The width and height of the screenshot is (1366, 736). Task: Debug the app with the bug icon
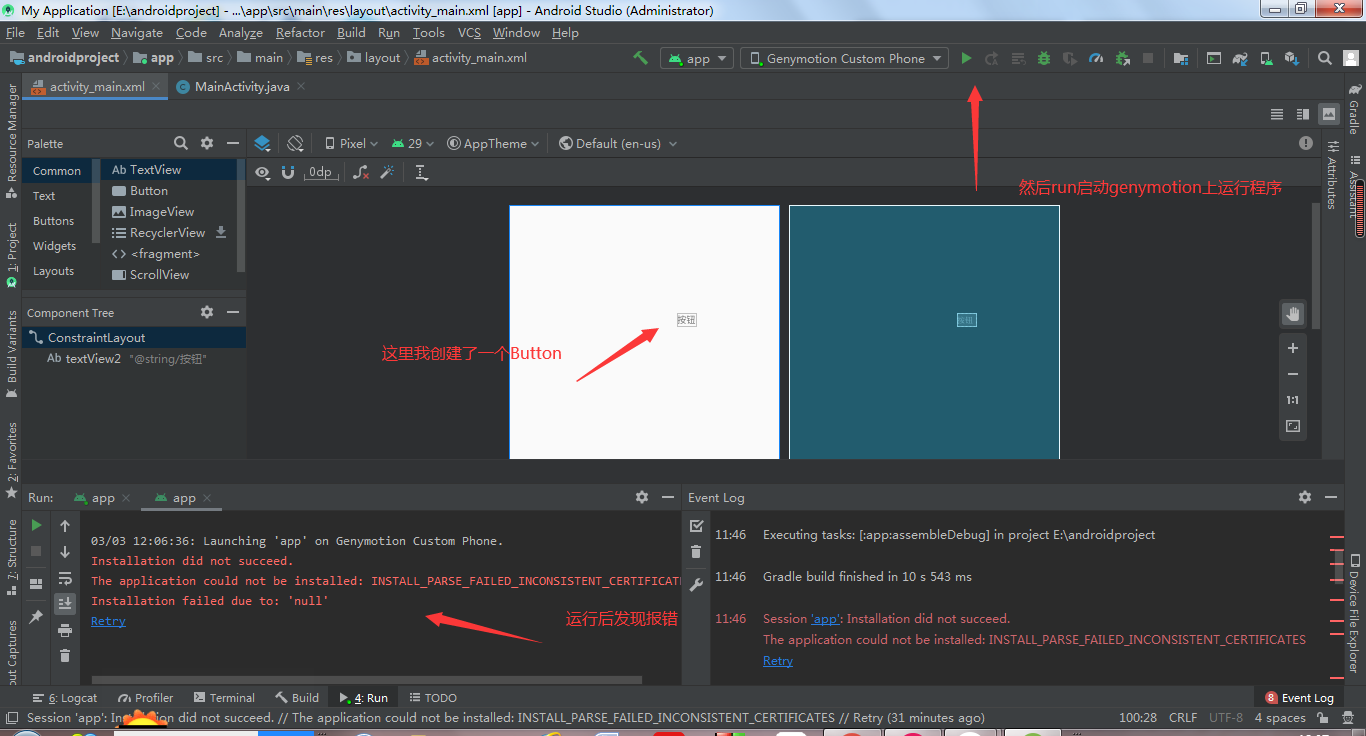click(1043, 57)
